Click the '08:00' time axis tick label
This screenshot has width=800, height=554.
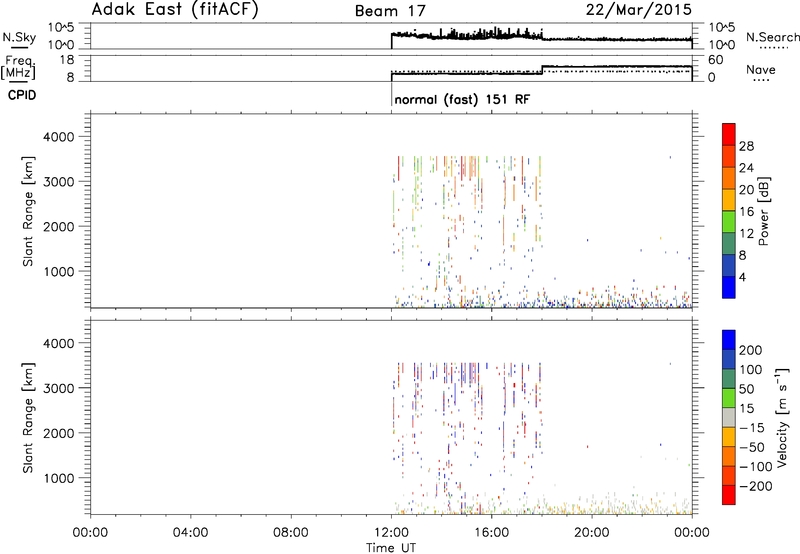point(291,533)
